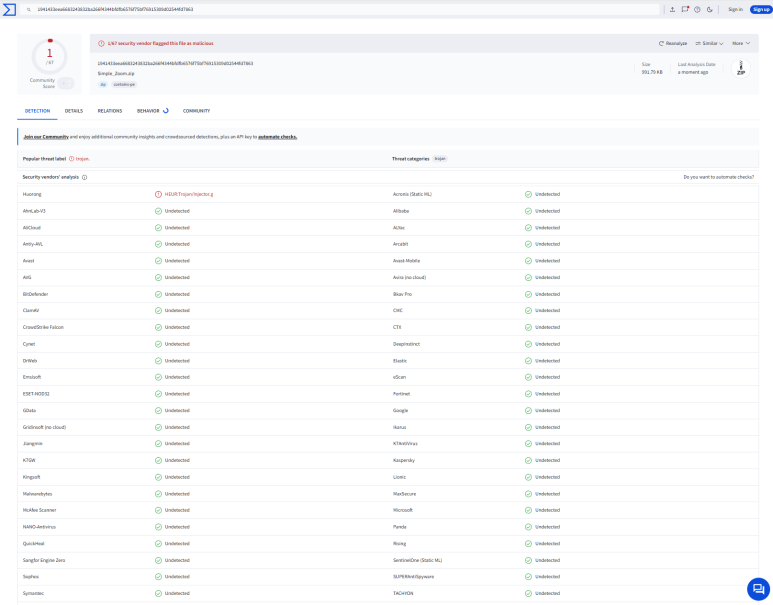773x605 pixels.
Task: Click the McAfee Scanner vendor name
Action: coord(39,510)
